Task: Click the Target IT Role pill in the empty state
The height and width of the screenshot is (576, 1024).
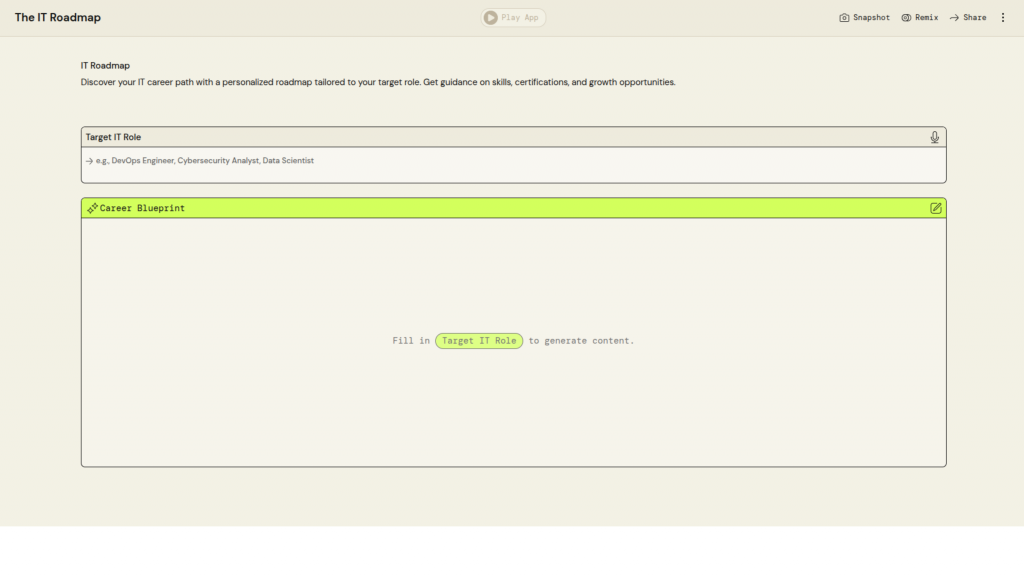Action: pos(479,341)
